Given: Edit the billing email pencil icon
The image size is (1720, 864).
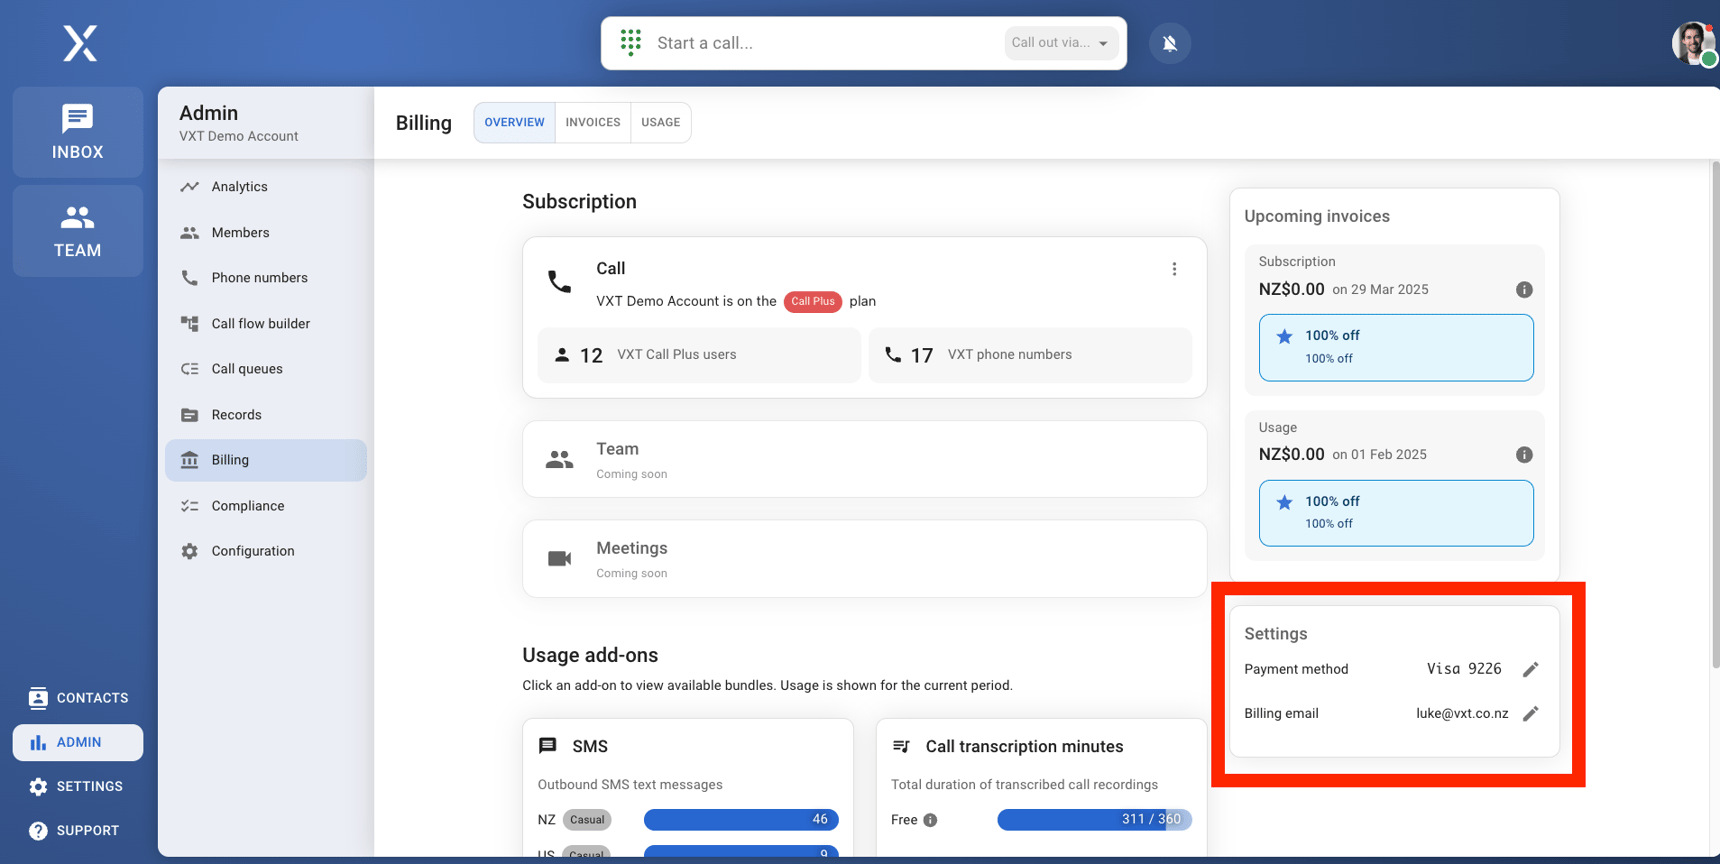Looking at the screenshot, I should [x=1530, y=714].
